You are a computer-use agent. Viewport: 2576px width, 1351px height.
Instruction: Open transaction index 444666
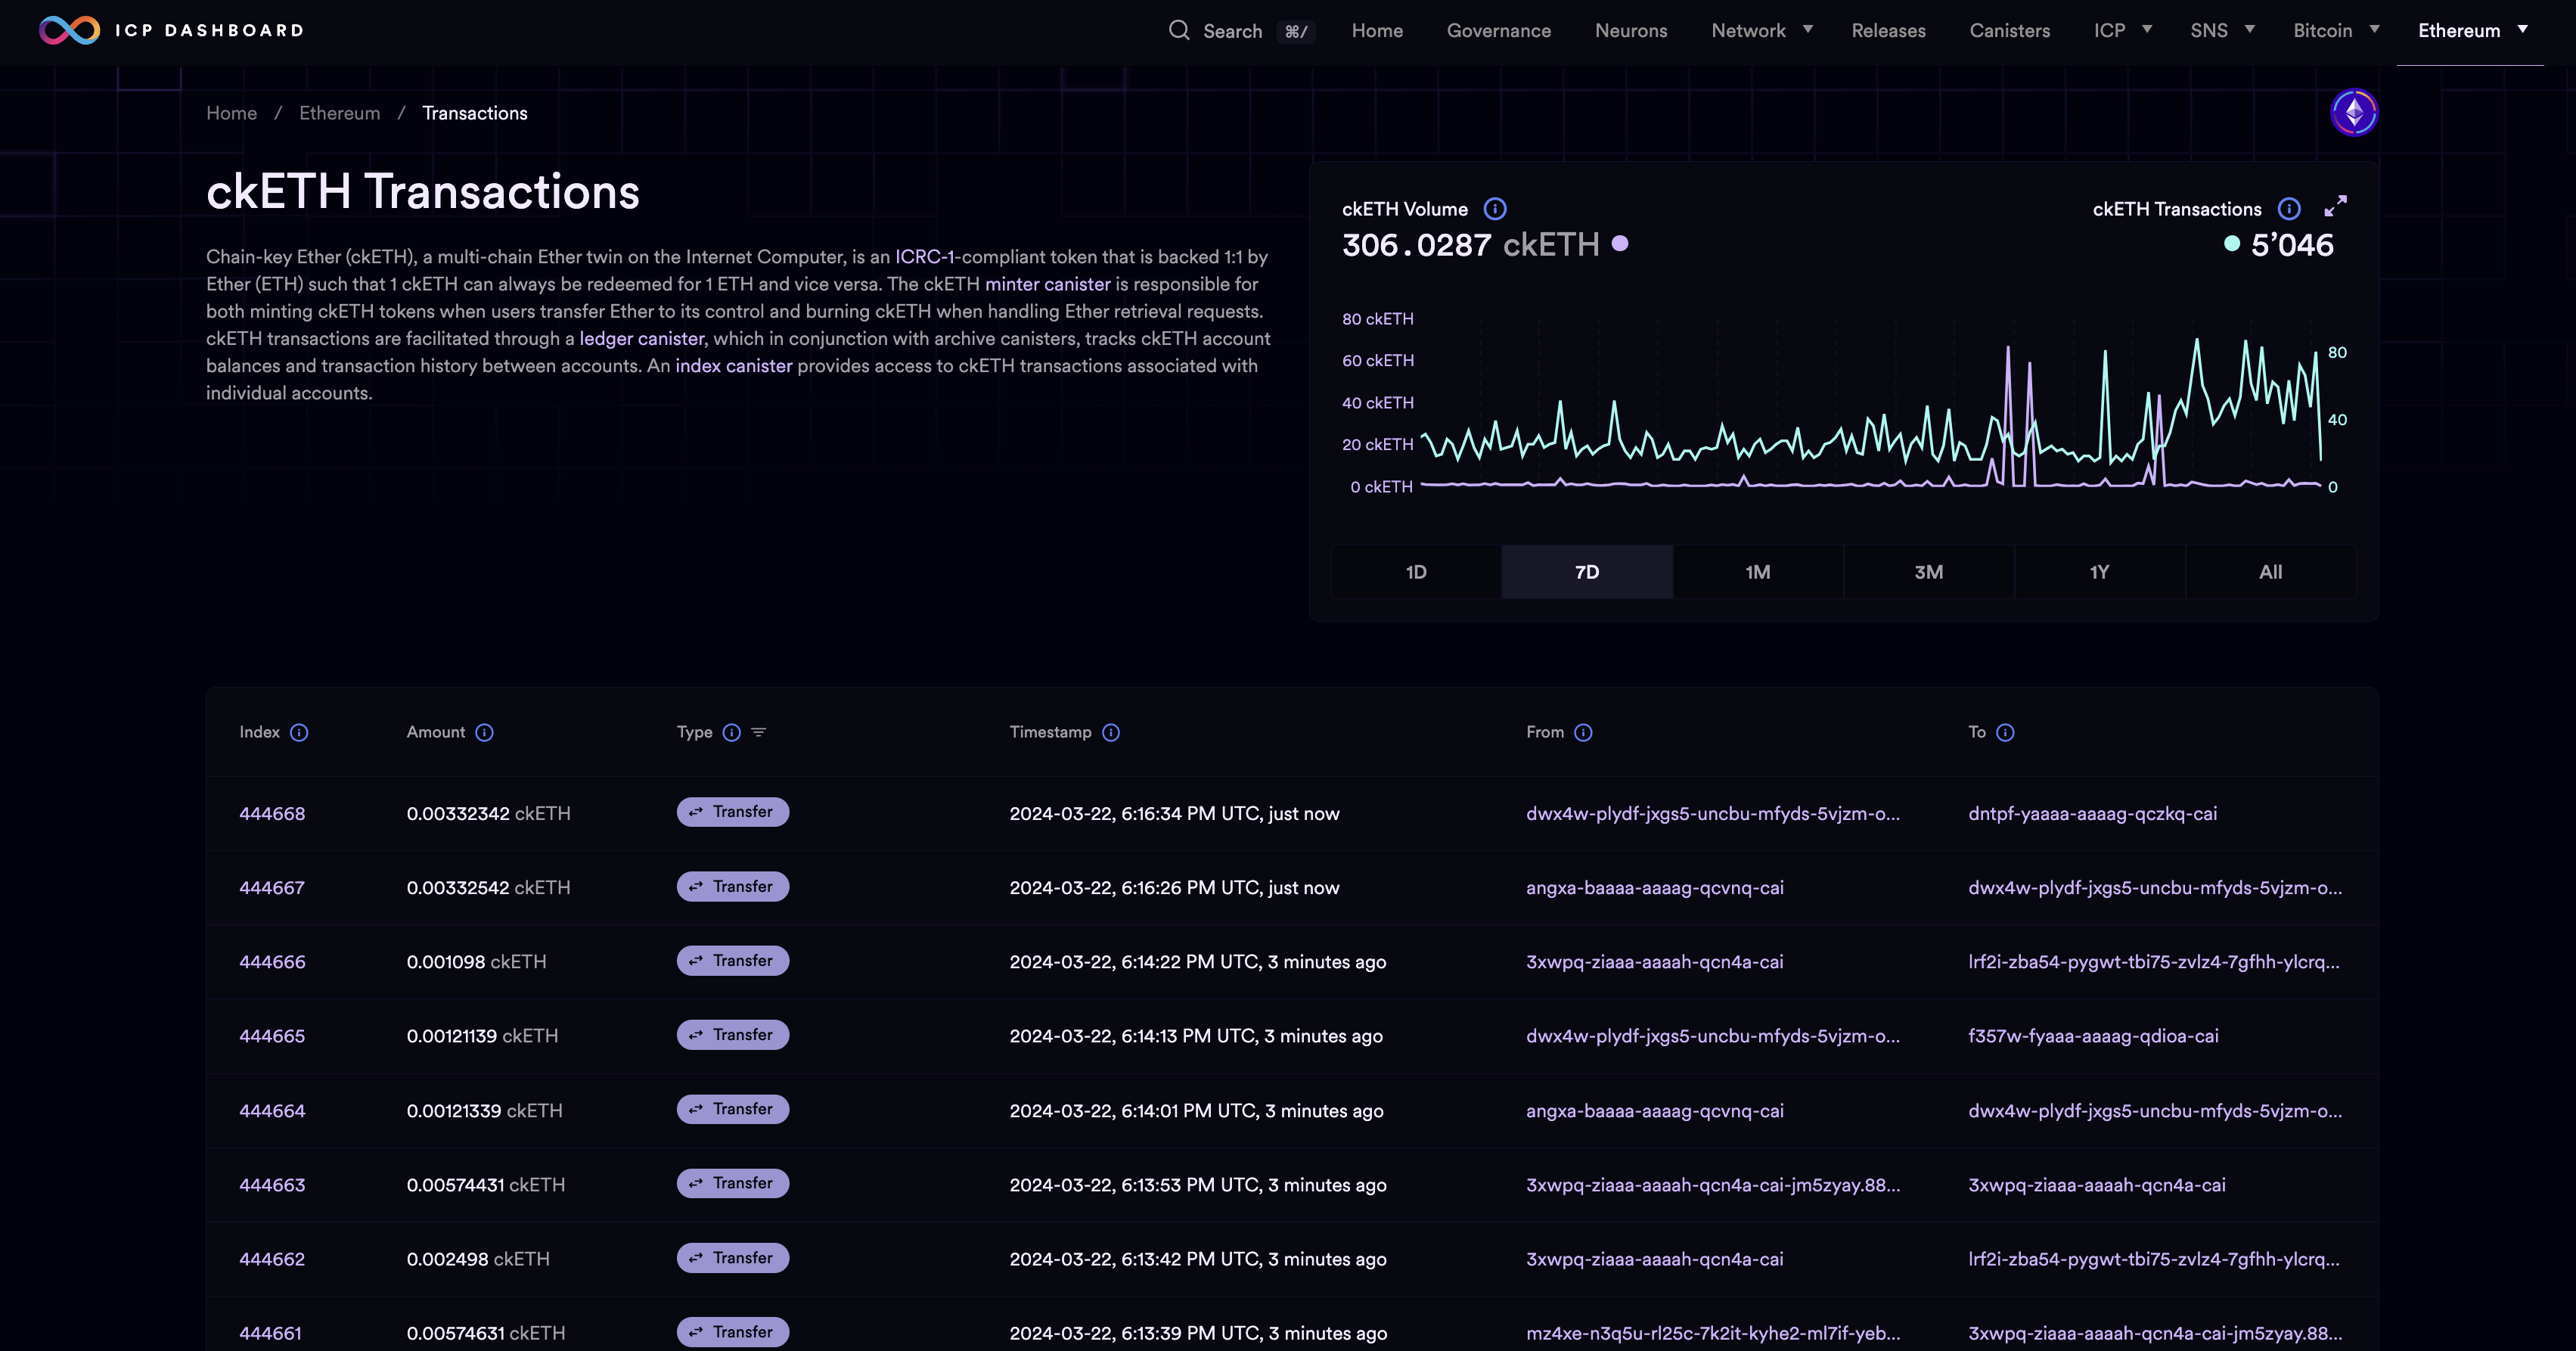click(272, 962)
